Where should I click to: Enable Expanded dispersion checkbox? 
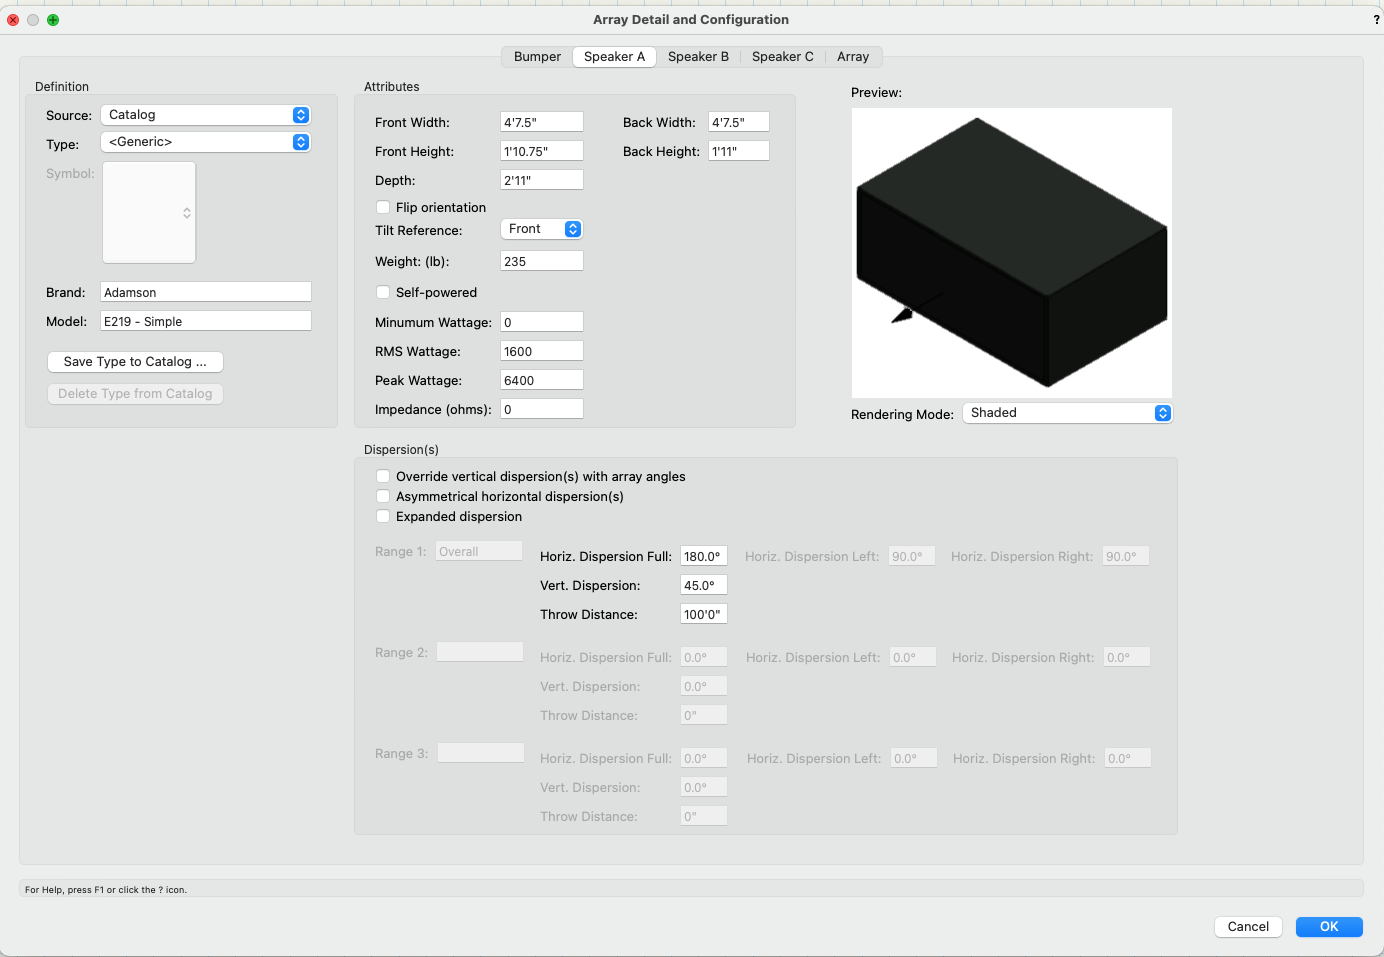[383, 517]
